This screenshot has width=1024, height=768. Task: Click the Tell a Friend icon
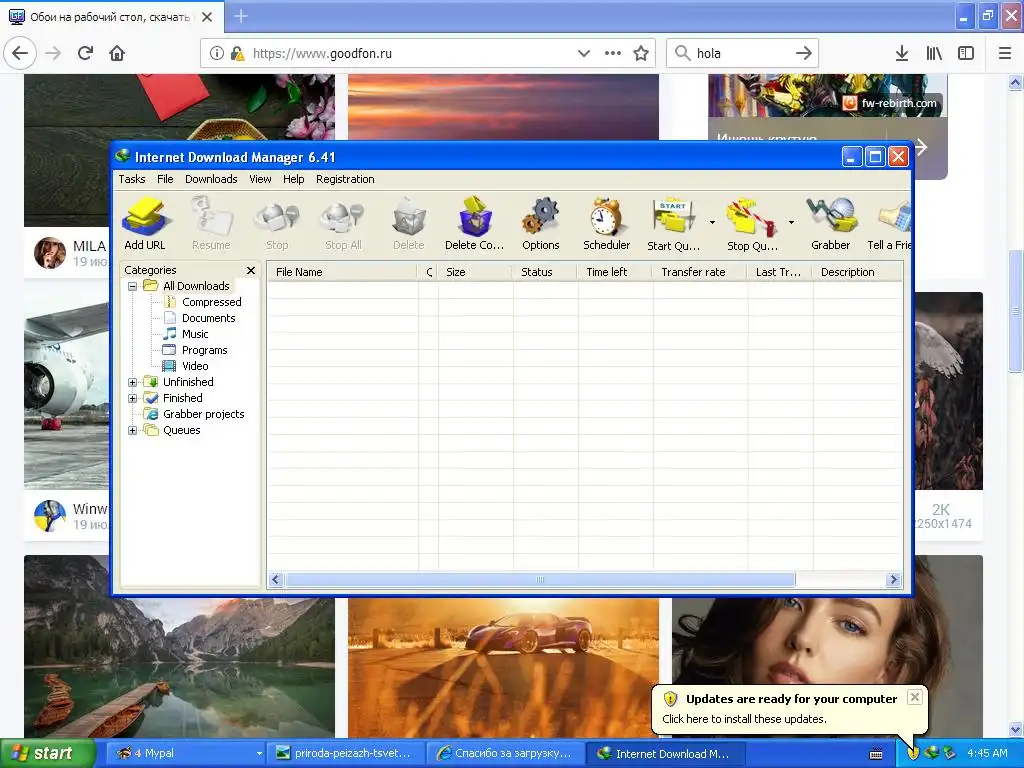[889, 224]
